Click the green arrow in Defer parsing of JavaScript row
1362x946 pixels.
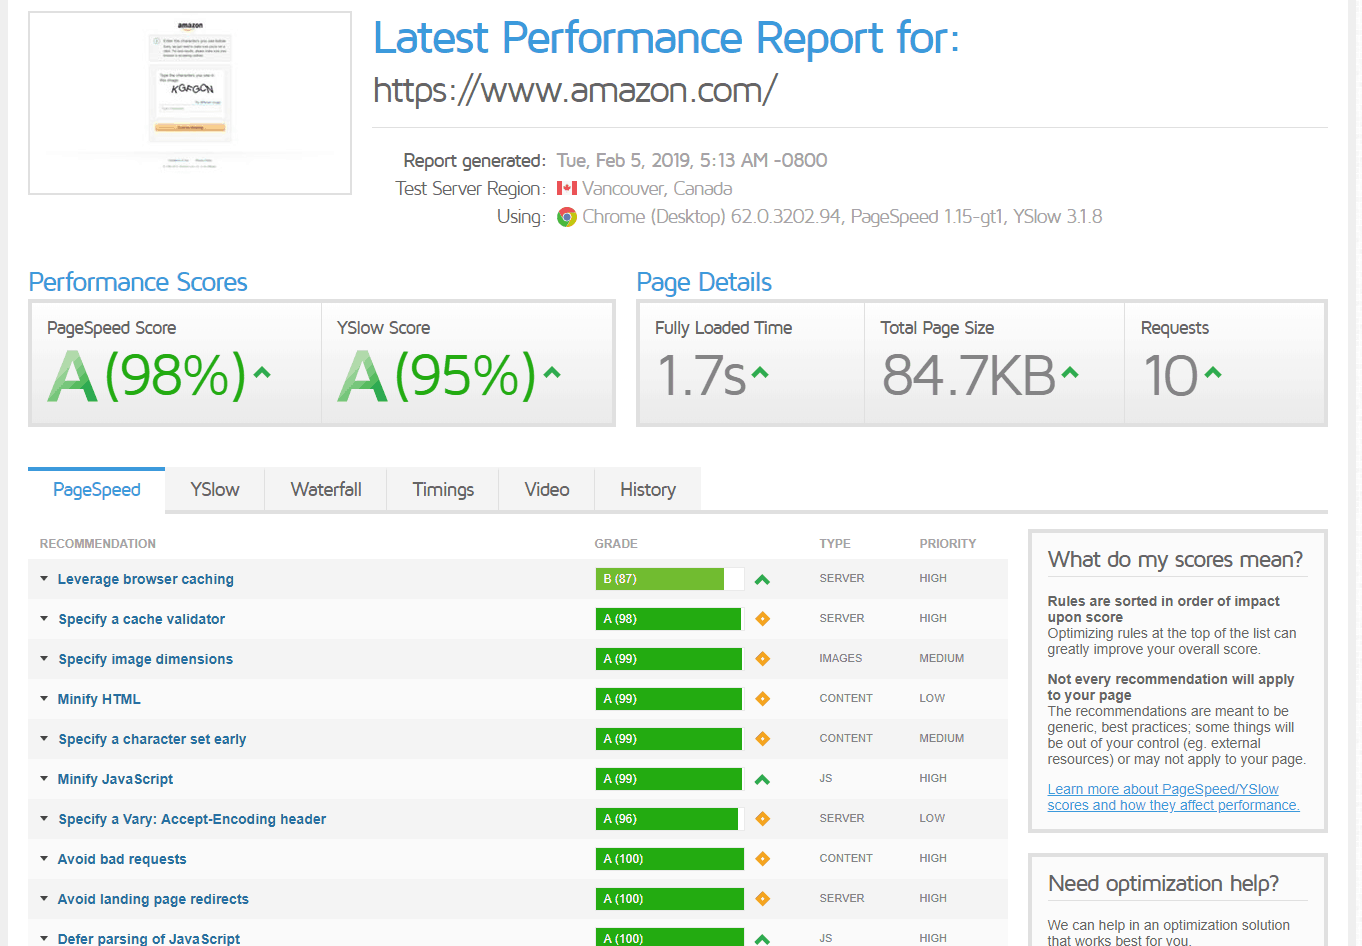coord(762,939)
